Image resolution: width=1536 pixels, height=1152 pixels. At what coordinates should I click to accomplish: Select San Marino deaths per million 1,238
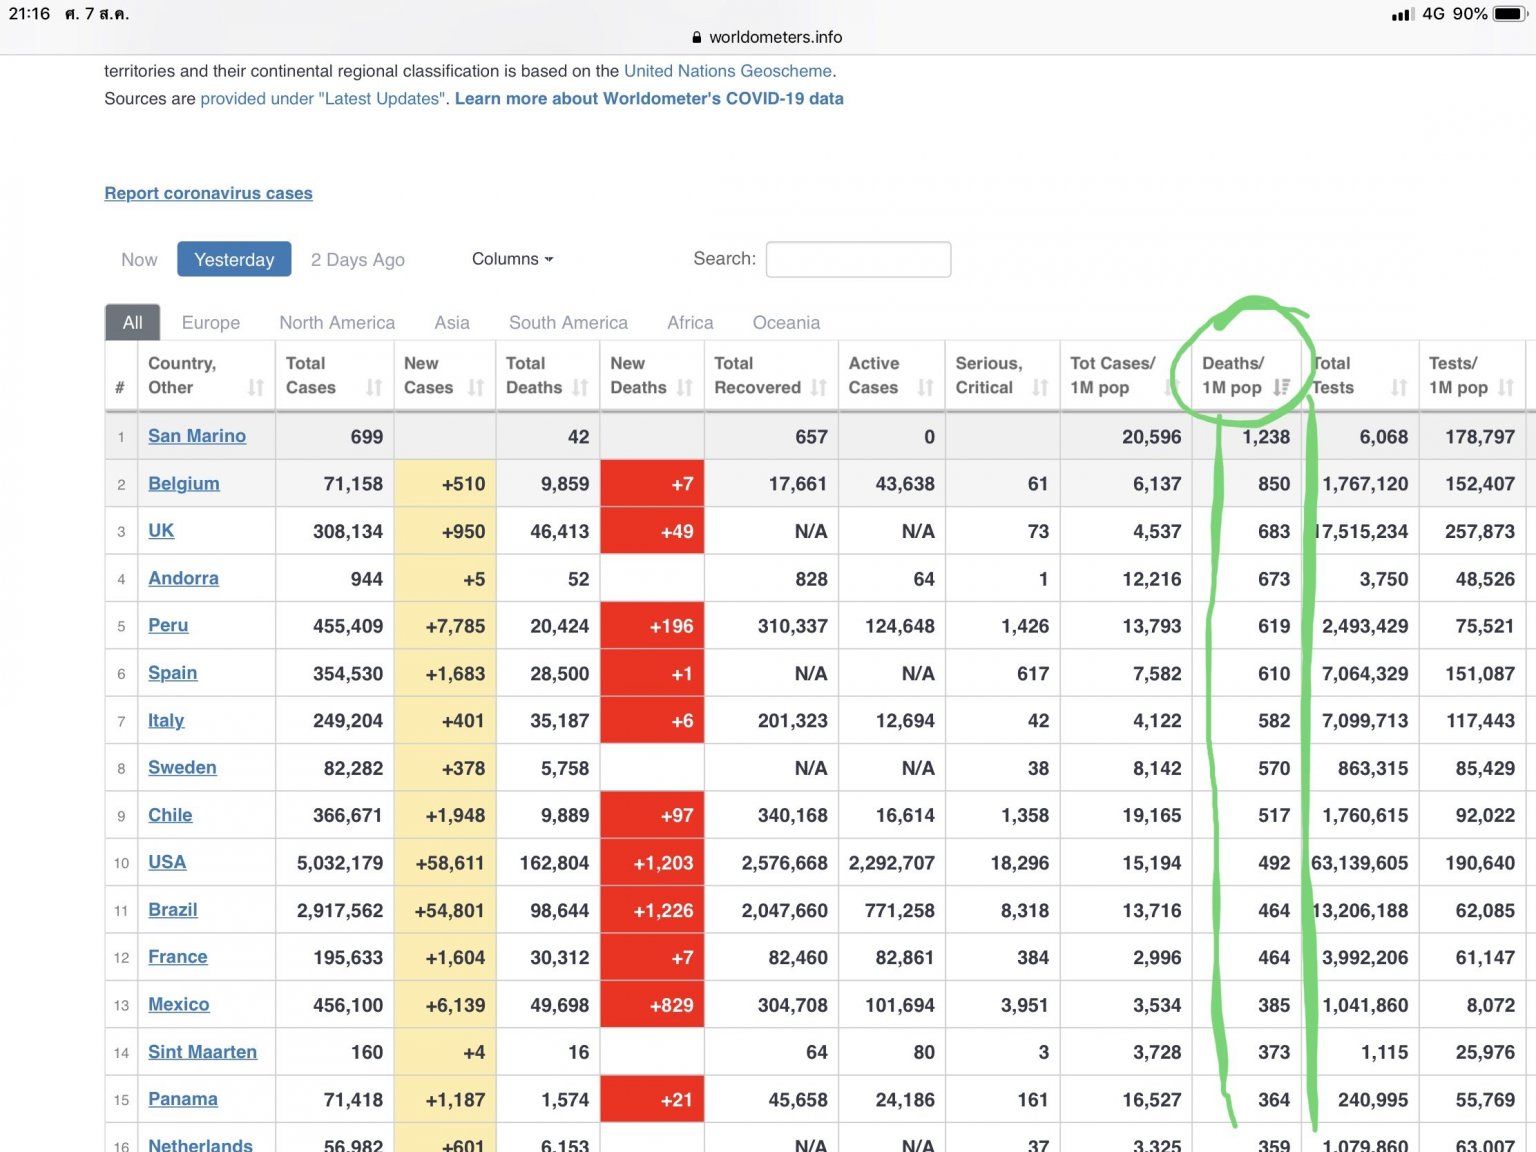coord(1247,437)
